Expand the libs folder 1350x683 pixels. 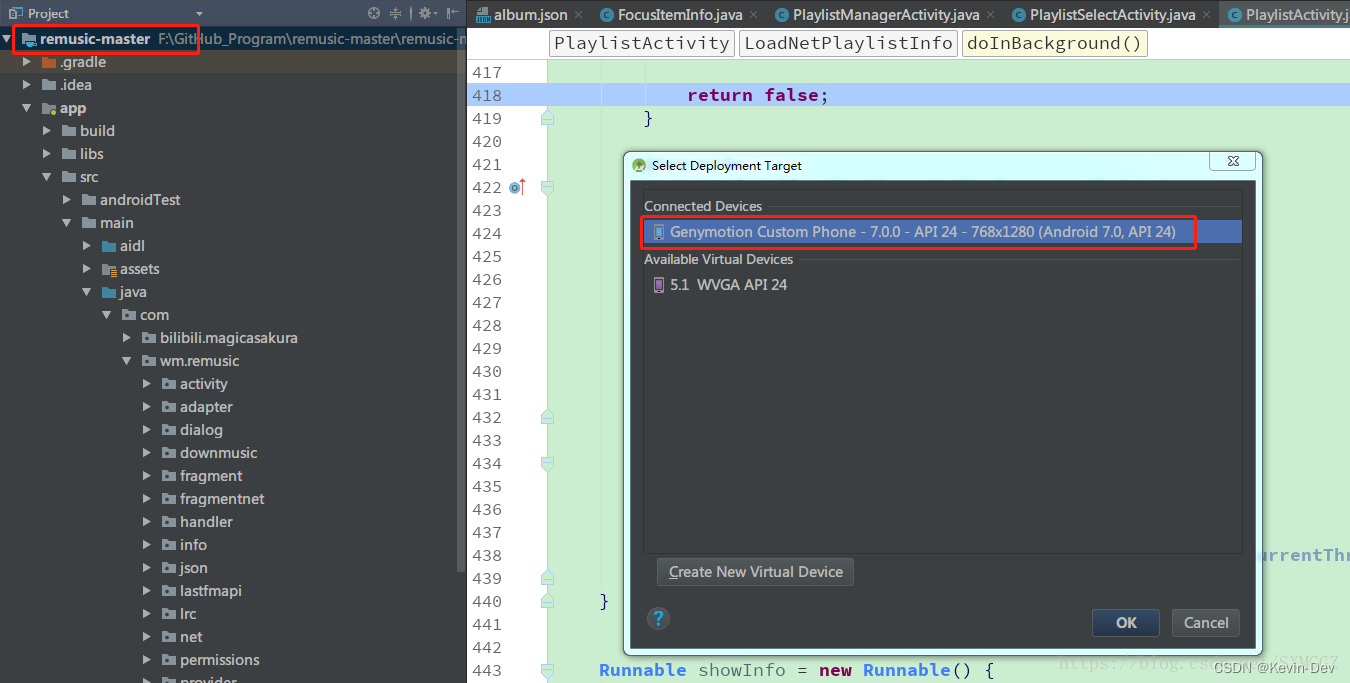47,154
